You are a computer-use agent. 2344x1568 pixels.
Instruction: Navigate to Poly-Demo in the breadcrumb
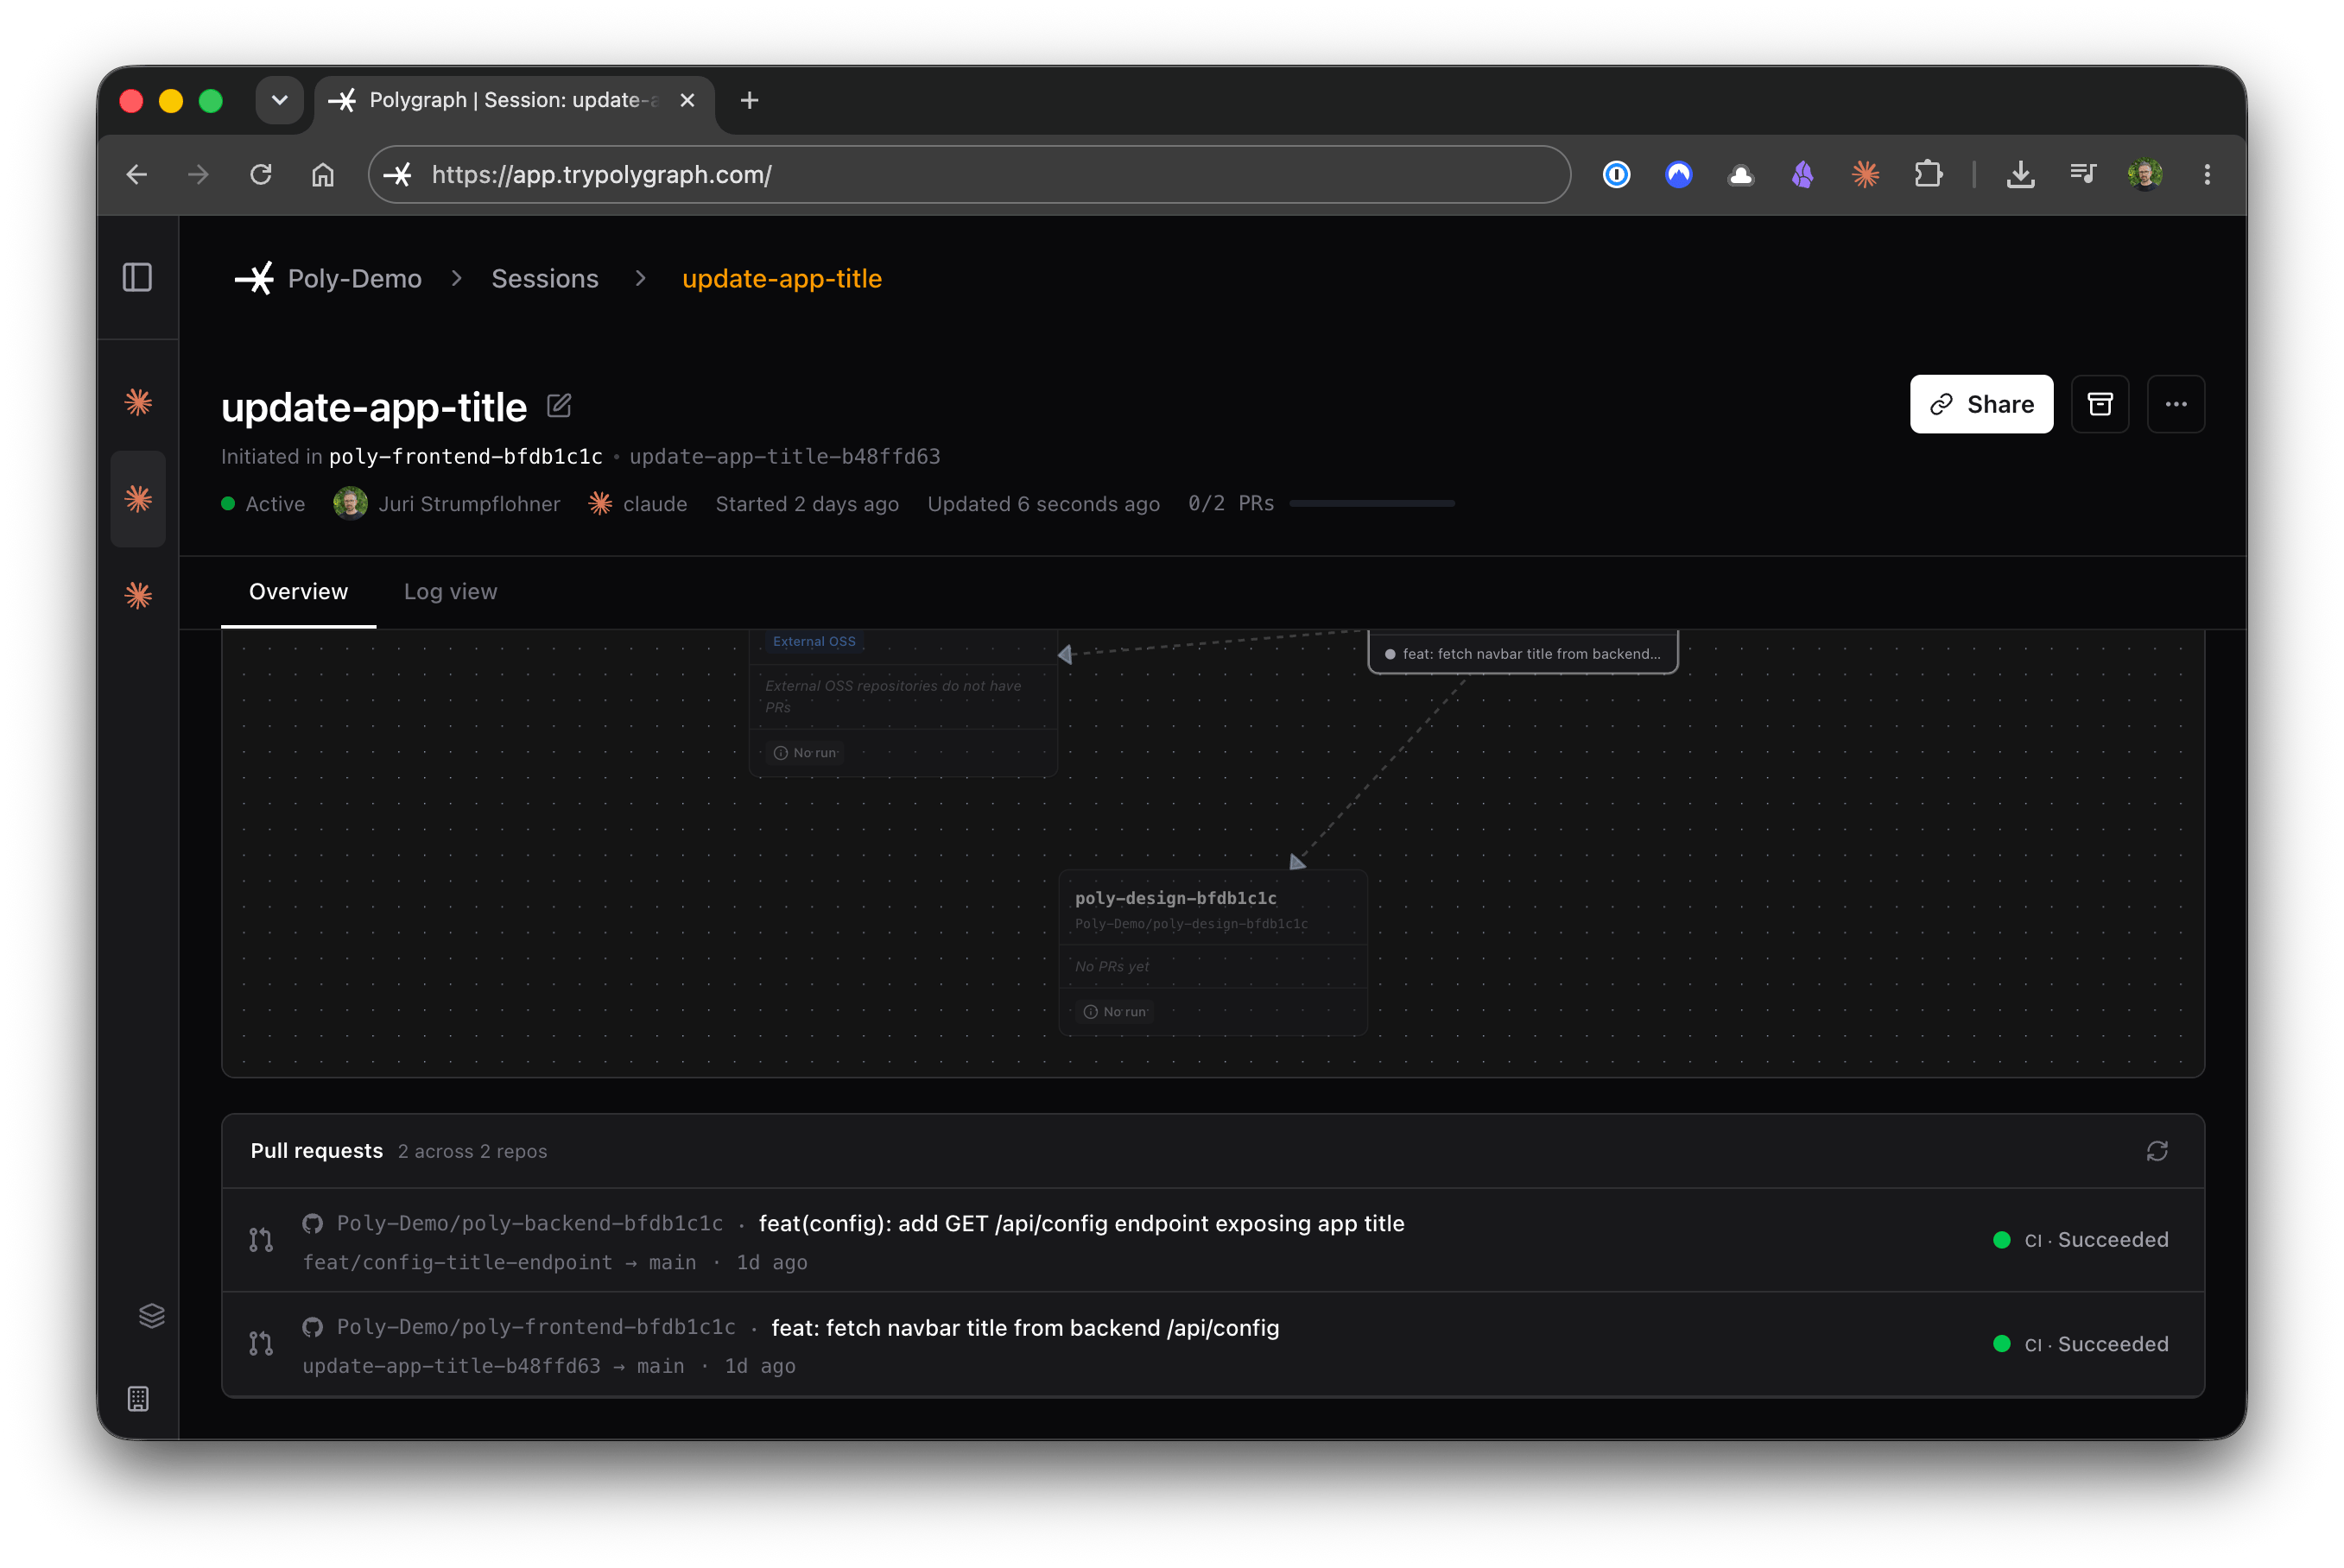pos(354,278)
